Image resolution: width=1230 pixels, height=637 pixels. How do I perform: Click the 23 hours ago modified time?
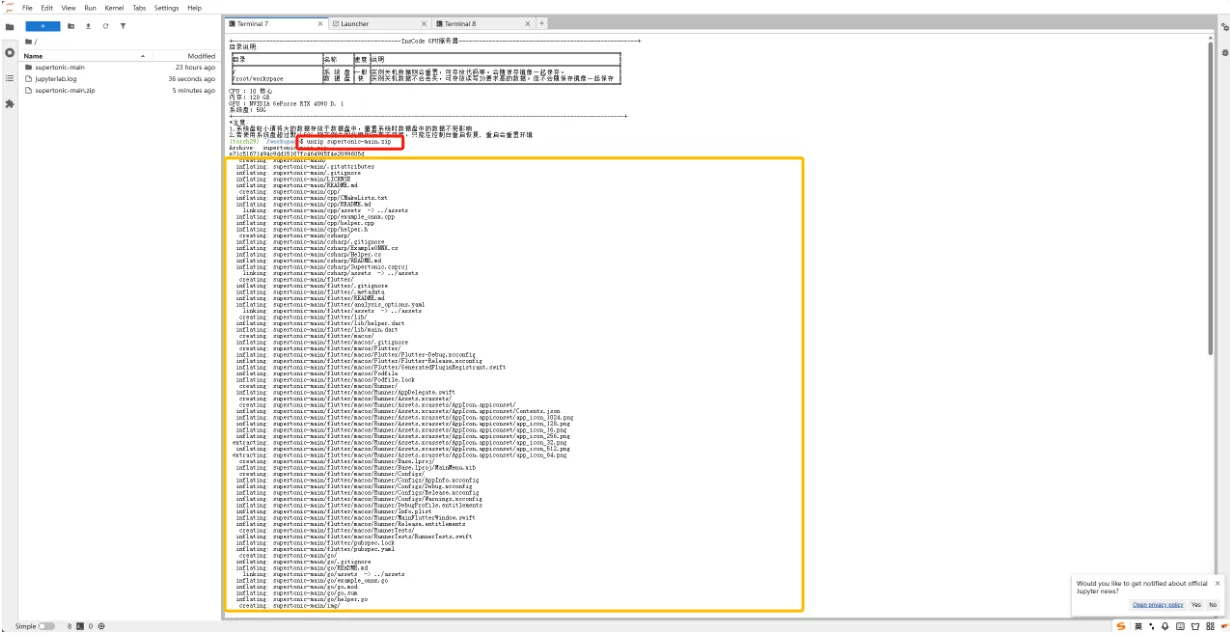point(195,67)
